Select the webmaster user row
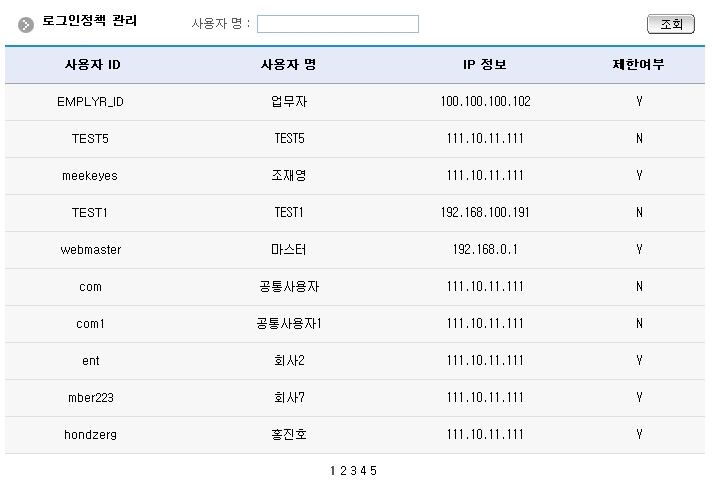The image size is (713, 486). pyautogui.click(x=90, y=250)
